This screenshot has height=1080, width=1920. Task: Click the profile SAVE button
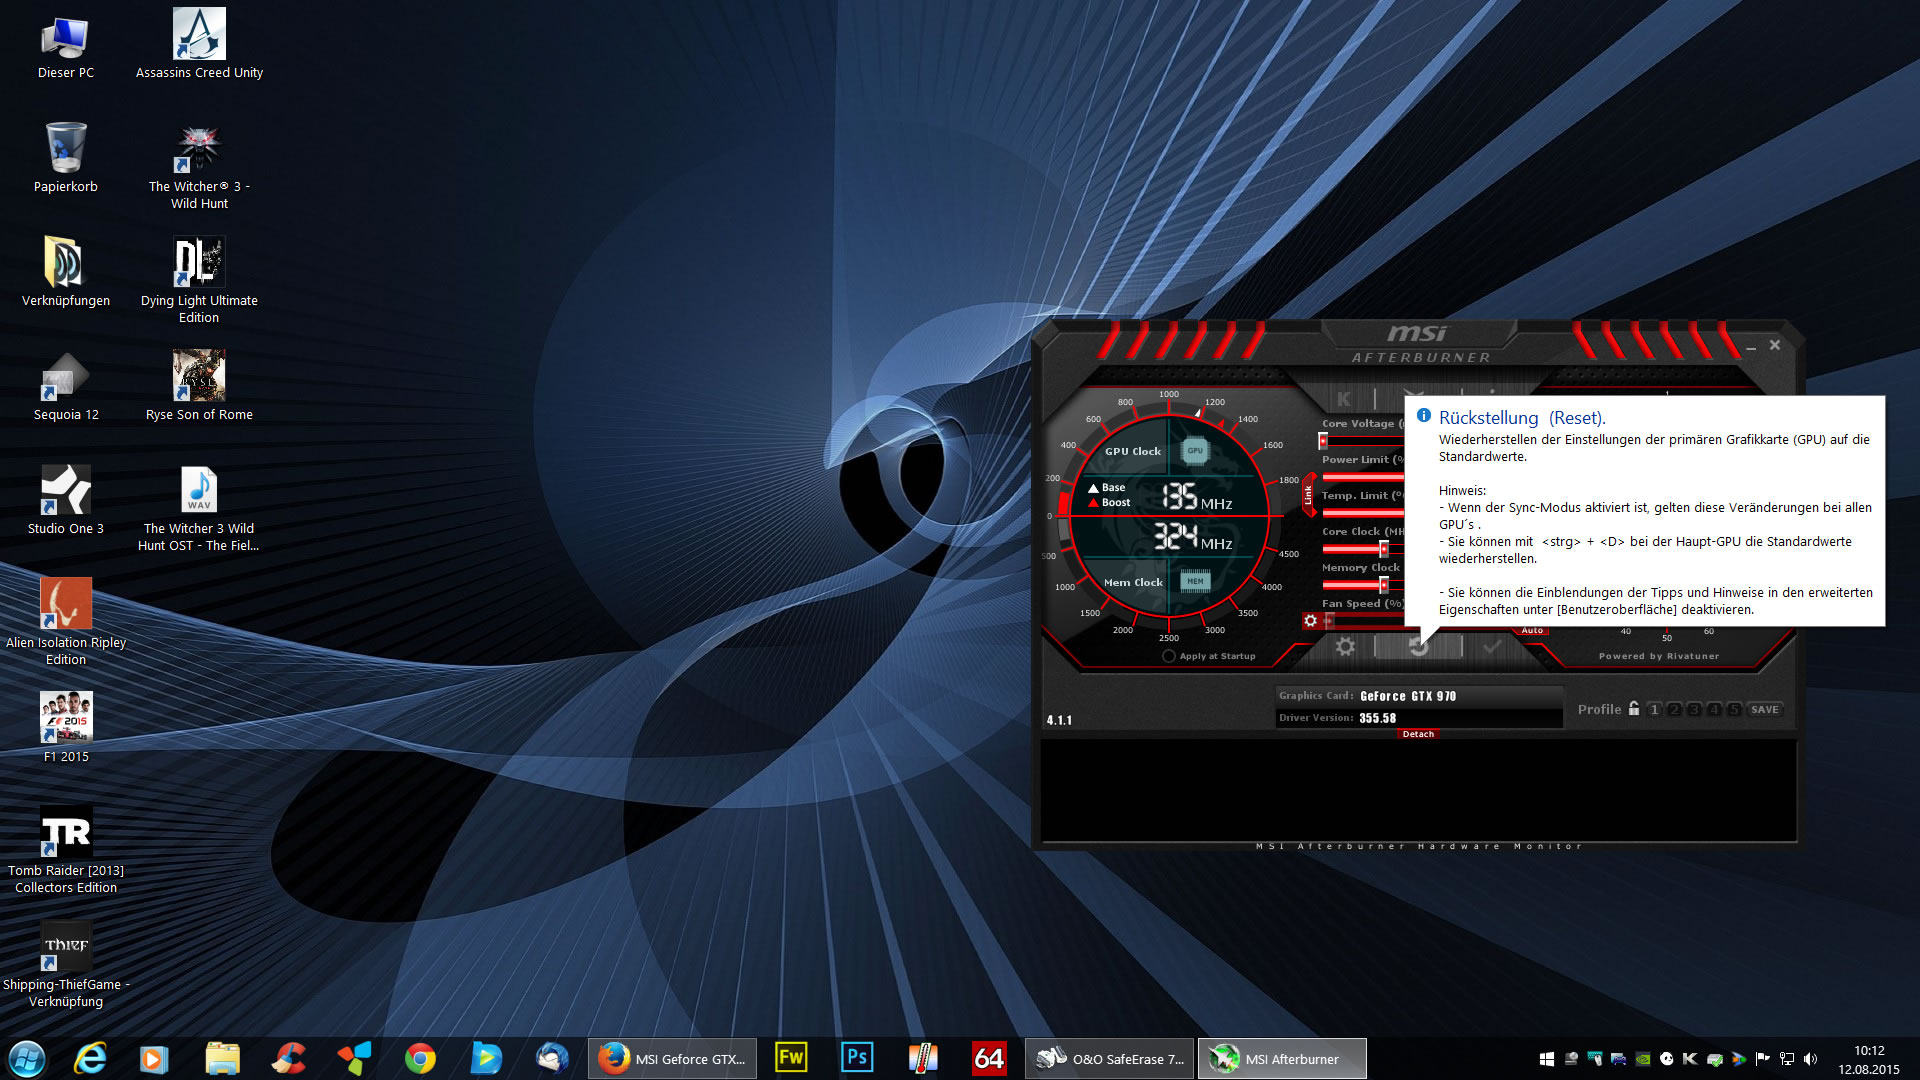(1765, 710)
